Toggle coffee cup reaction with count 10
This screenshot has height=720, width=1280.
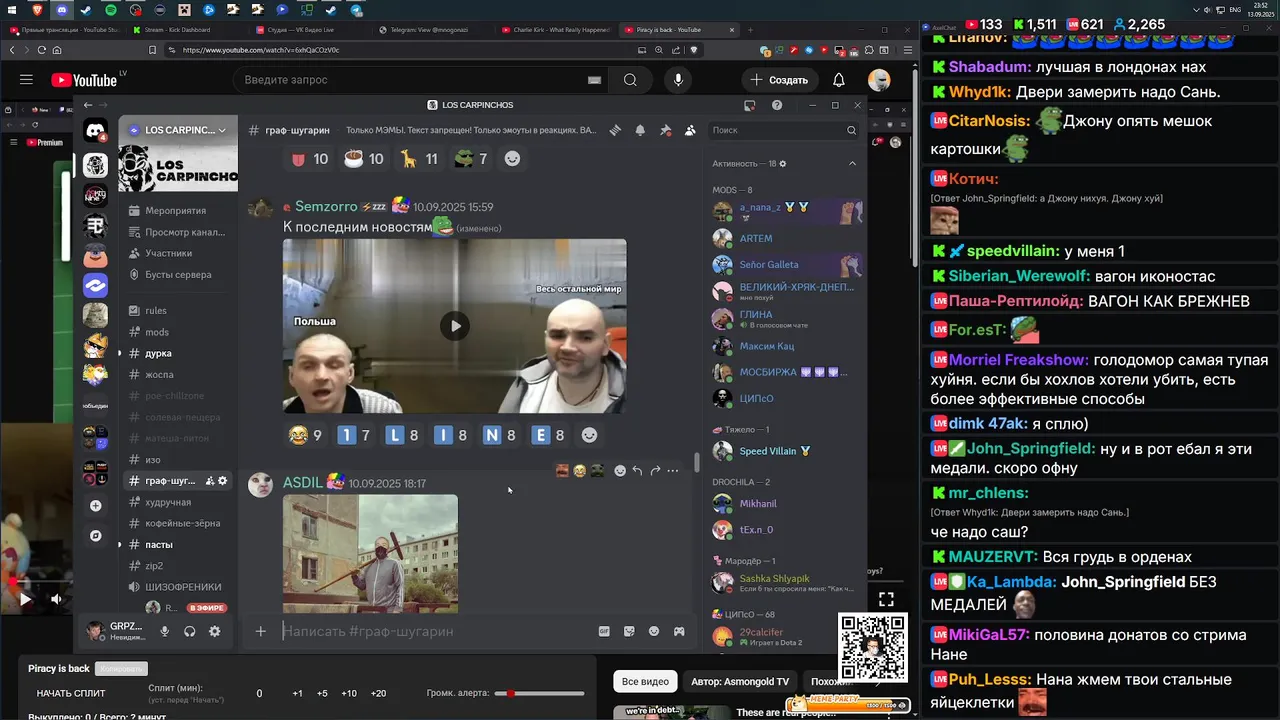pyautogui.click(x=364, y=158)
